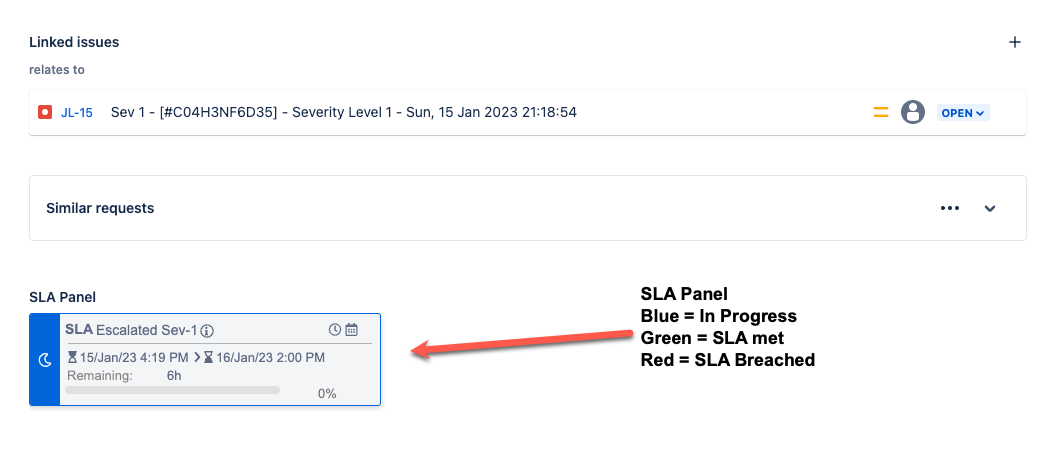This screenshot has height=454, width=1046.
Task: Click the moon icon on blue SLA bar
Action: pos(45,360)
